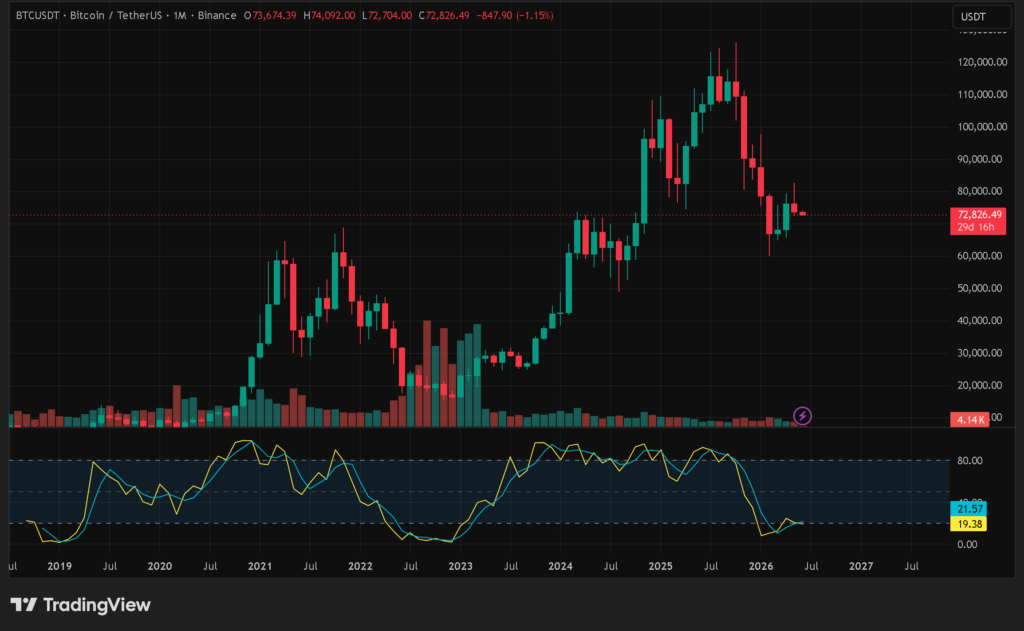Click the 2027 label on time axis

(x=861, y=566)
